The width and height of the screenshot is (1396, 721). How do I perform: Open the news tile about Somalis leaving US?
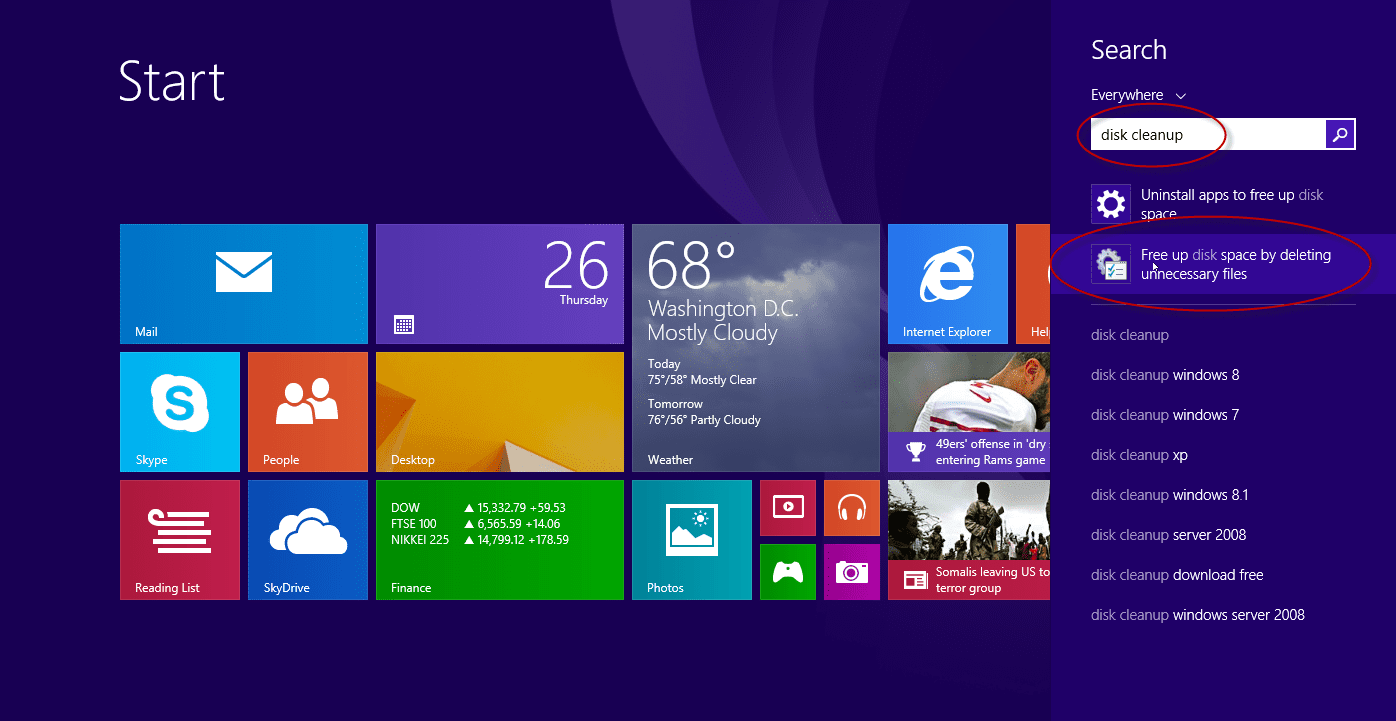[x=969, y=540]
